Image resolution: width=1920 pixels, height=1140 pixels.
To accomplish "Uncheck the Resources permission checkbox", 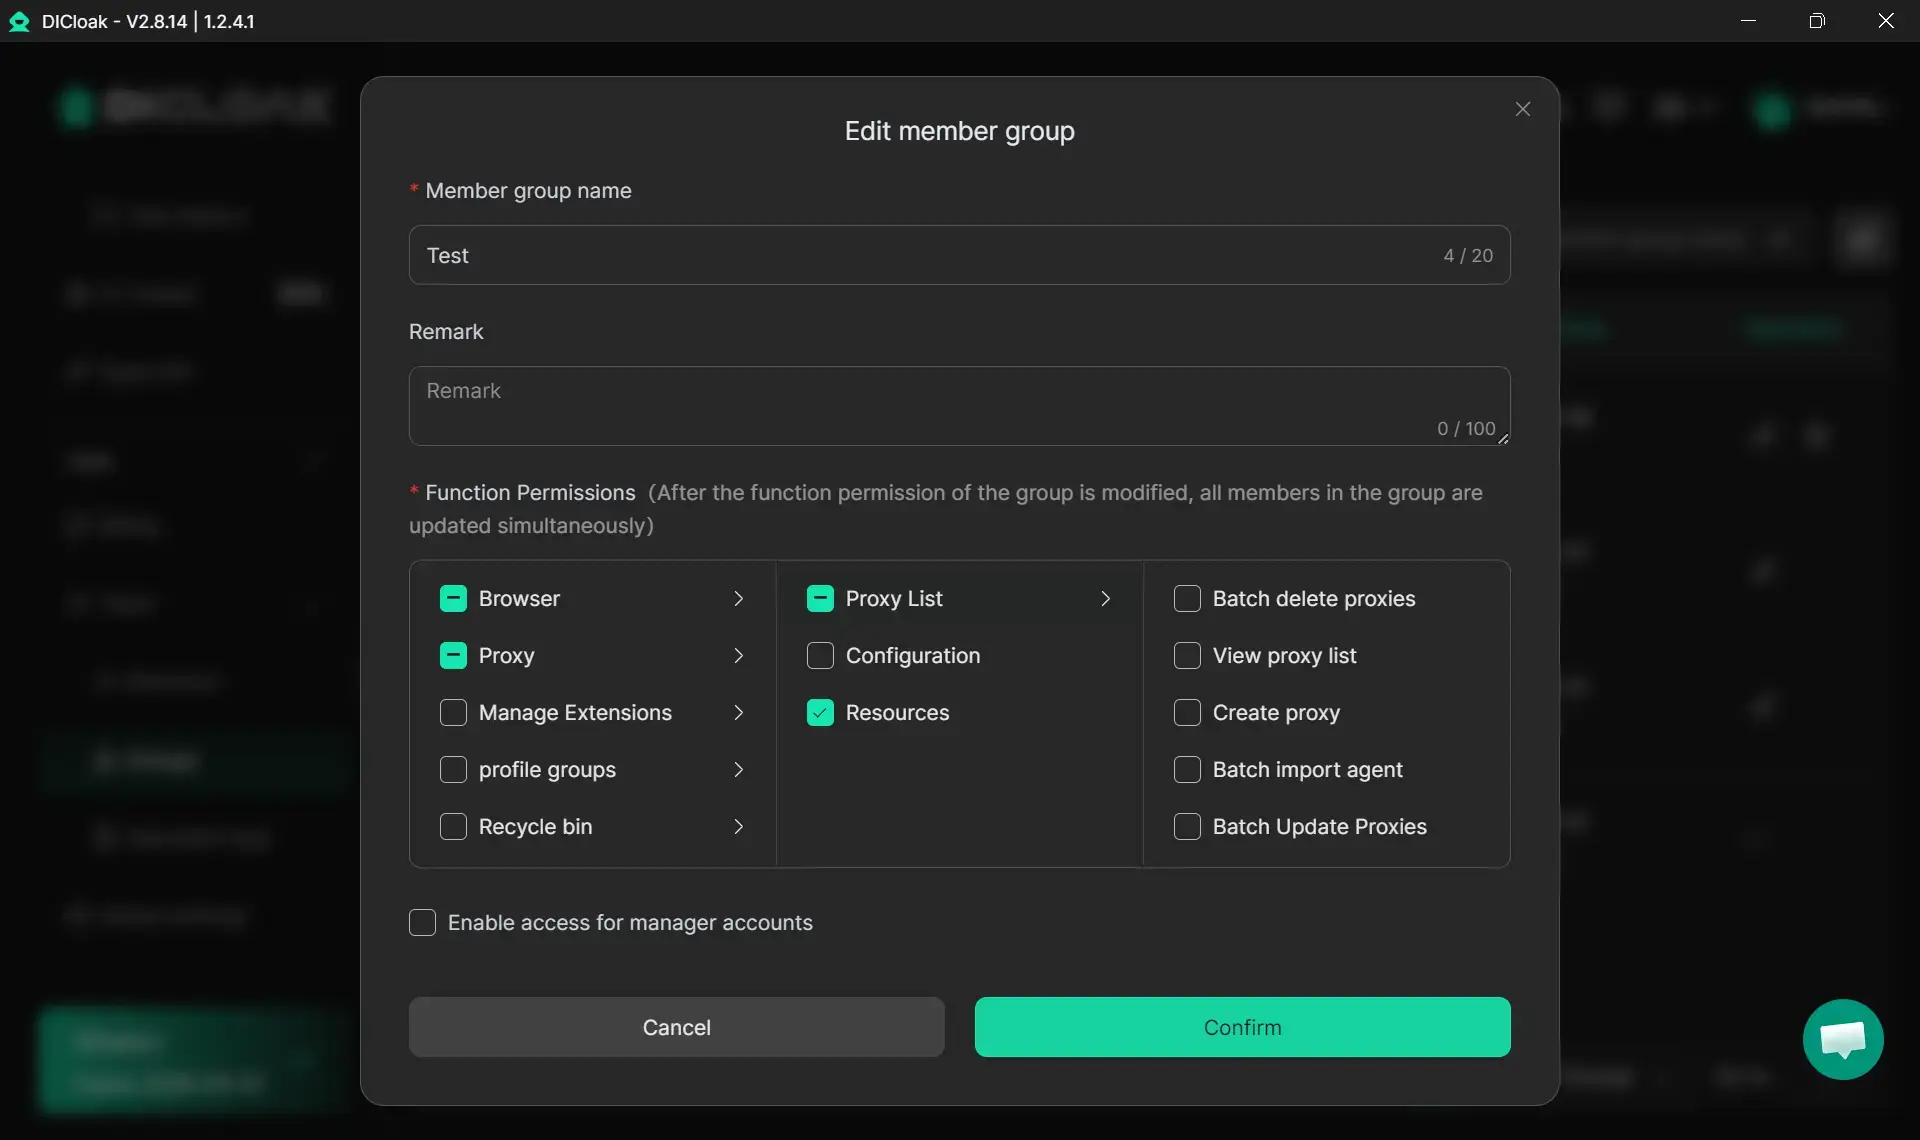I will pyautogui.click(x=820, y=712).
